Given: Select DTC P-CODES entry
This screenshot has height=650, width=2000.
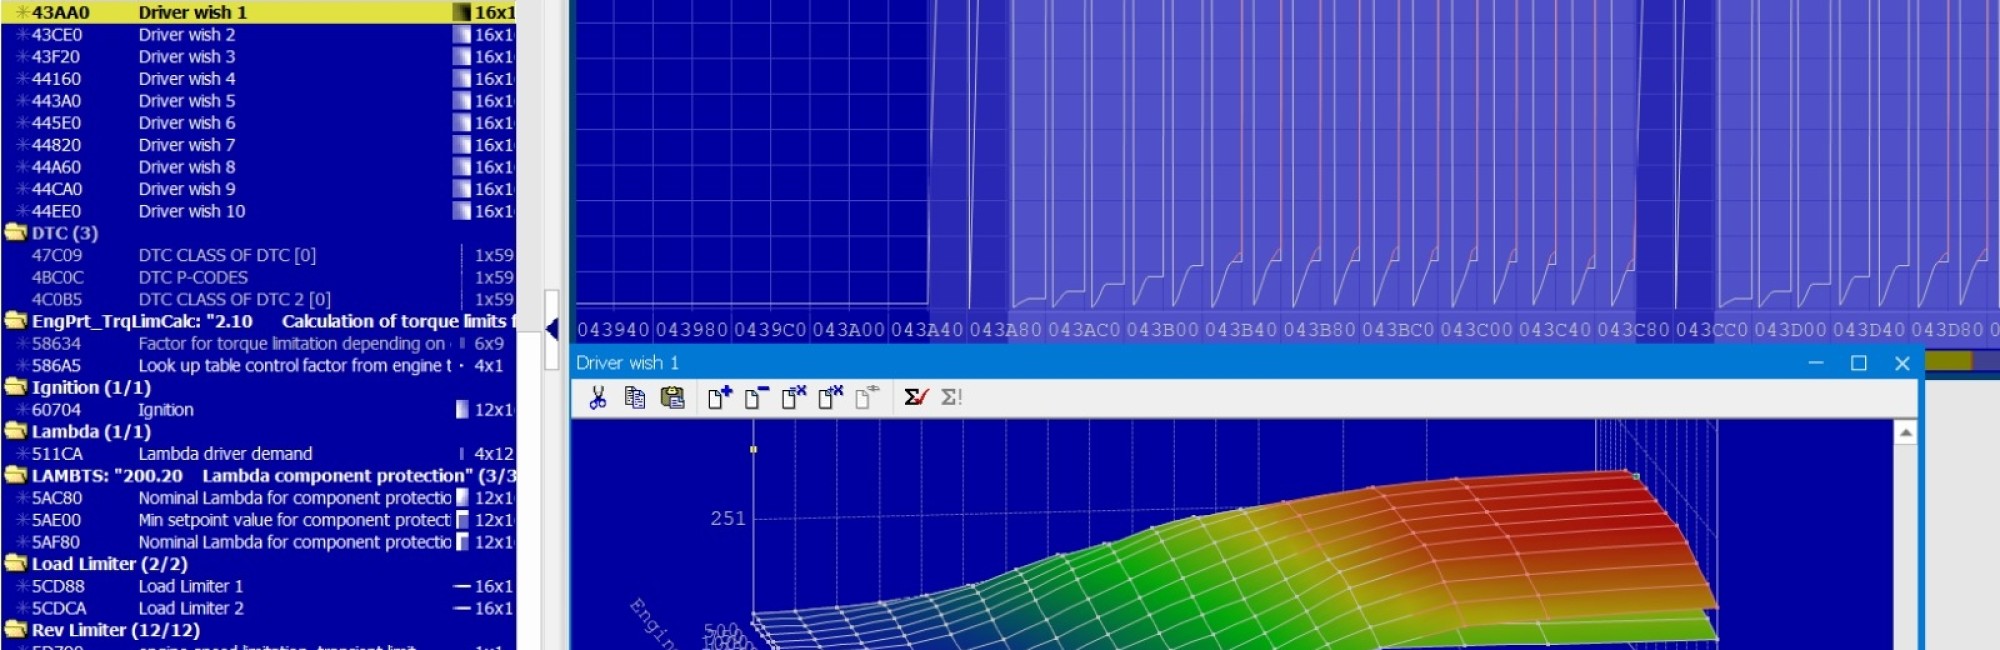Looking at the screenshot, I should coord(193,277).
